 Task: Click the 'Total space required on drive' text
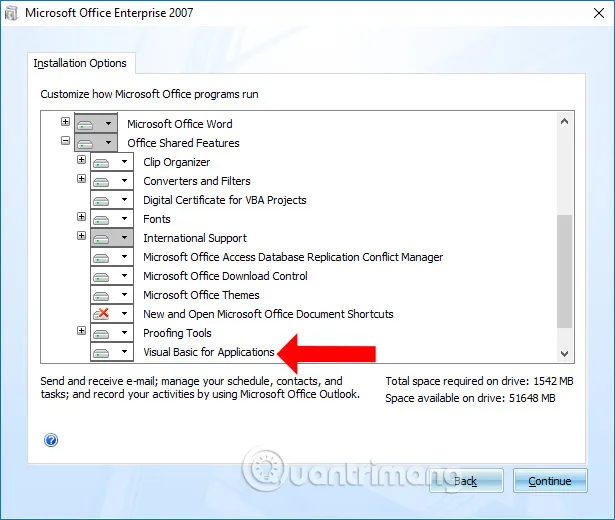tap(479, 381)
